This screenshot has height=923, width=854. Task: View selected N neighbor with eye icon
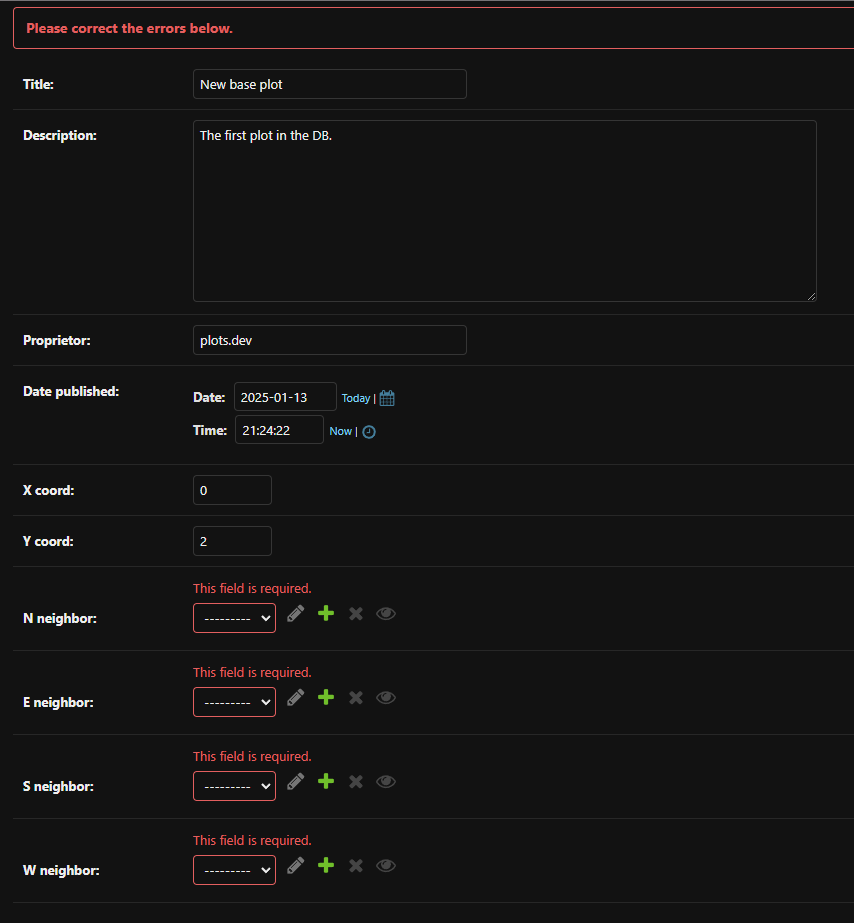point(386,614)
